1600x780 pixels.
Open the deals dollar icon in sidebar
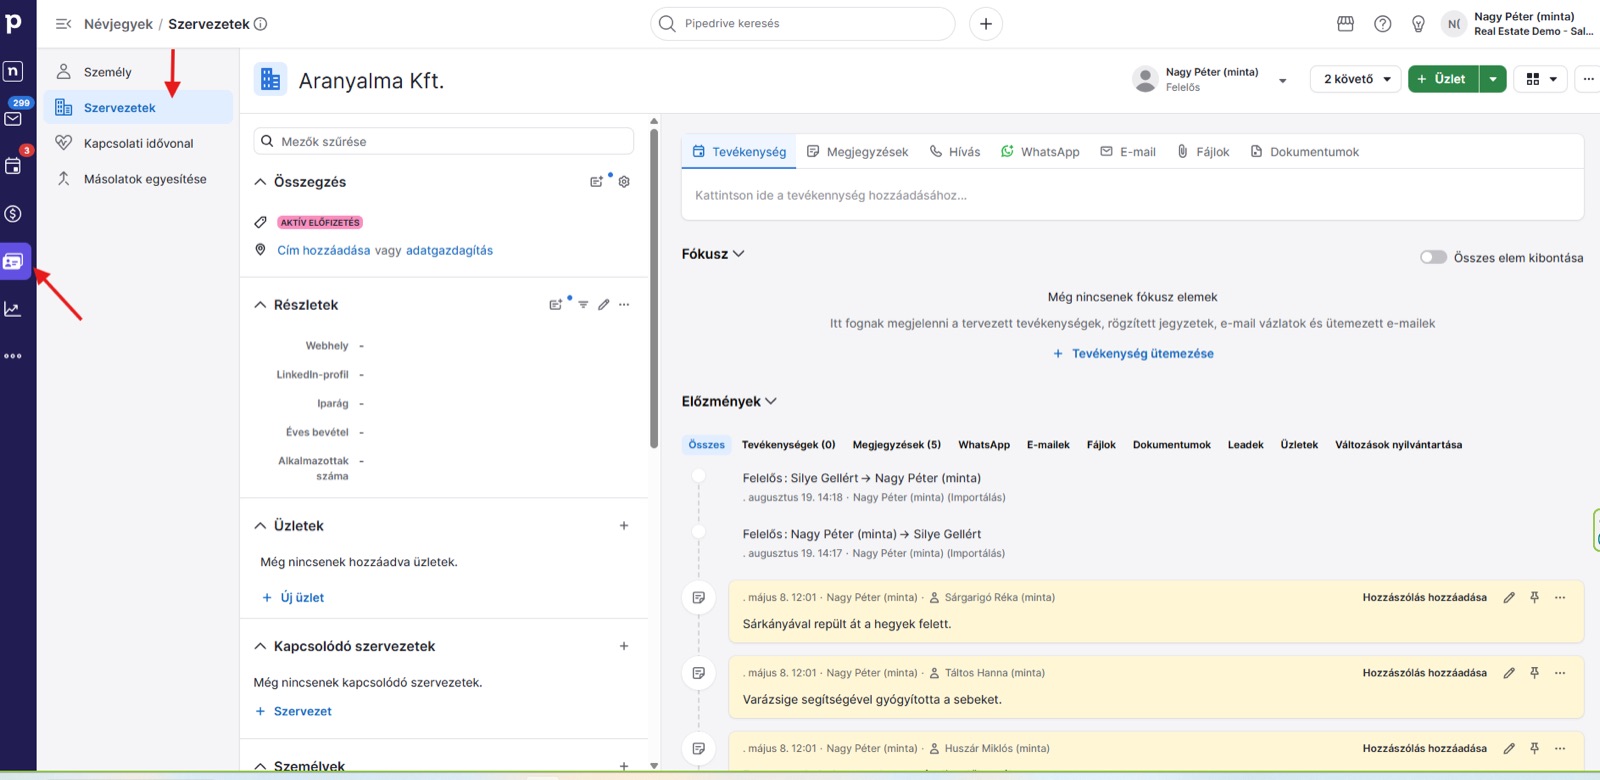14,214
